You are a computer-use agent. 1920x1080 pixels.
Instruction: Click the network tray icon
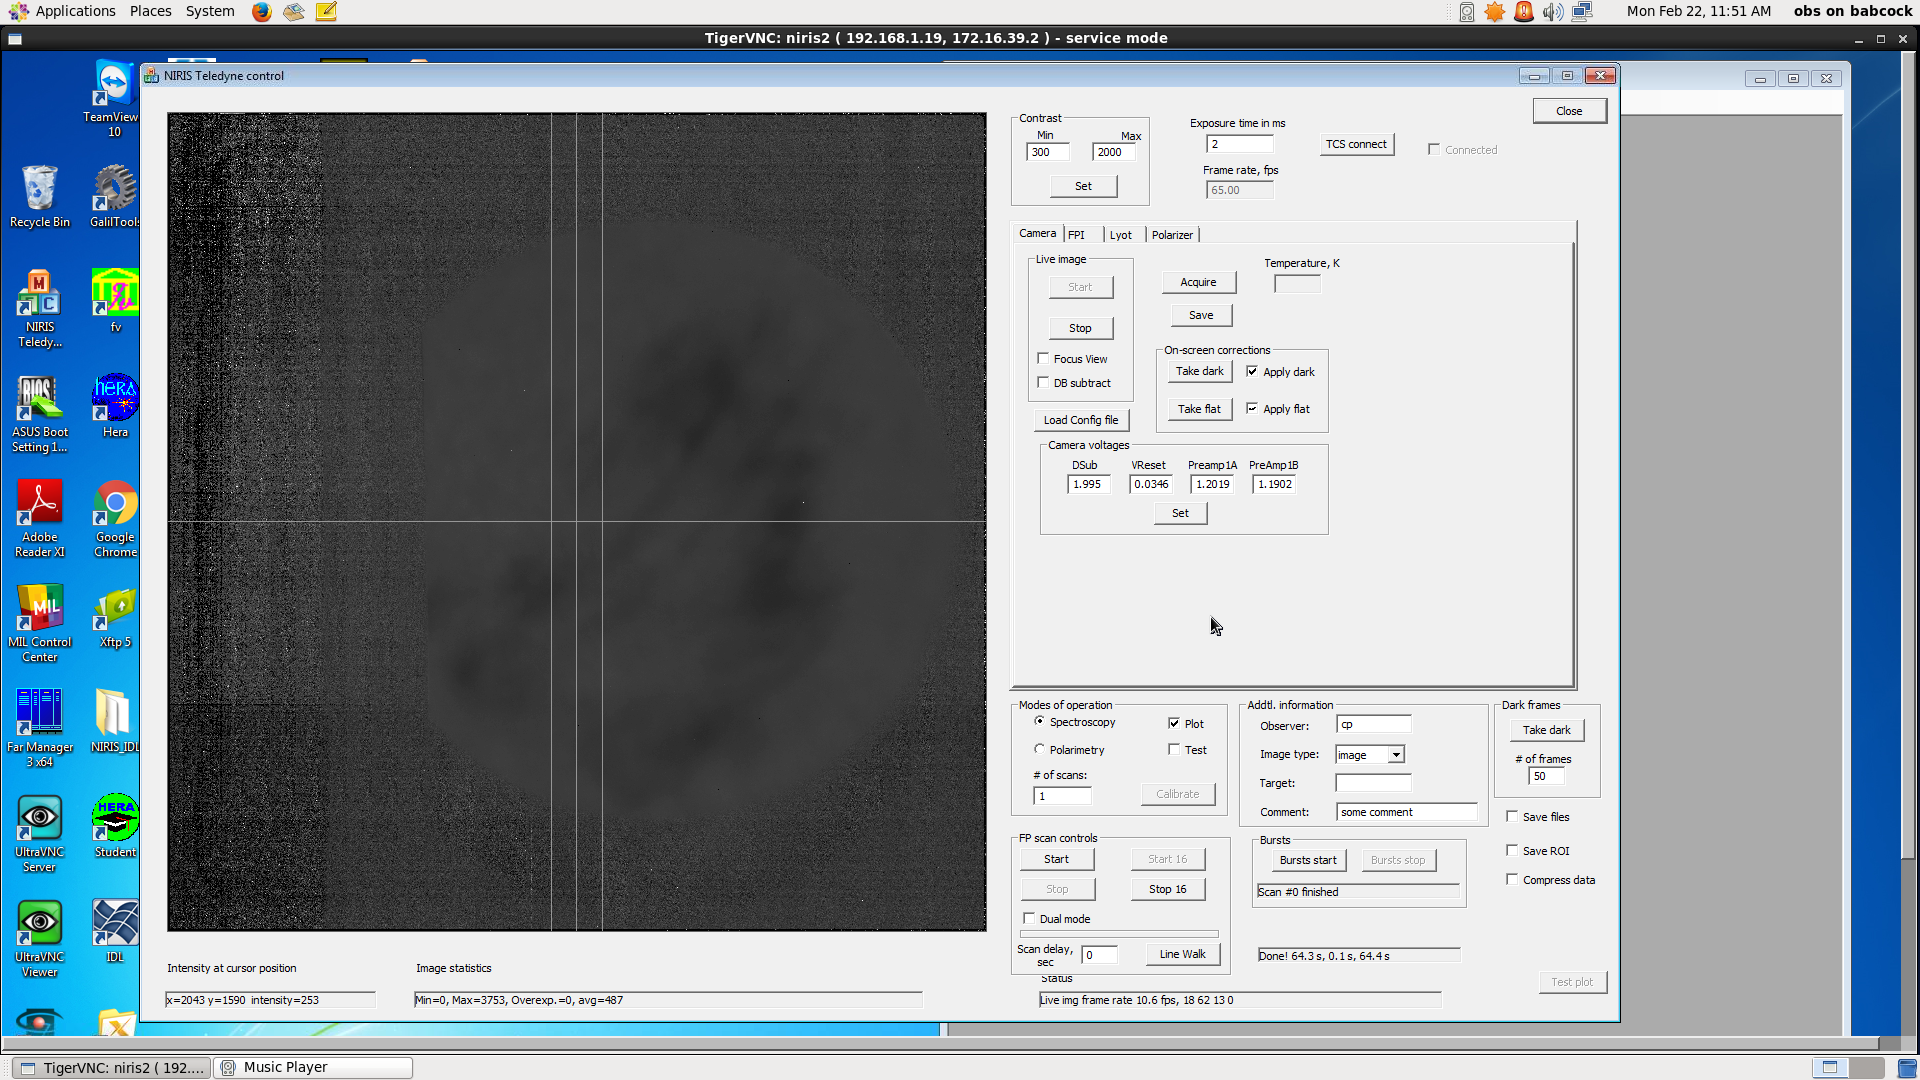pos(1582,12)
